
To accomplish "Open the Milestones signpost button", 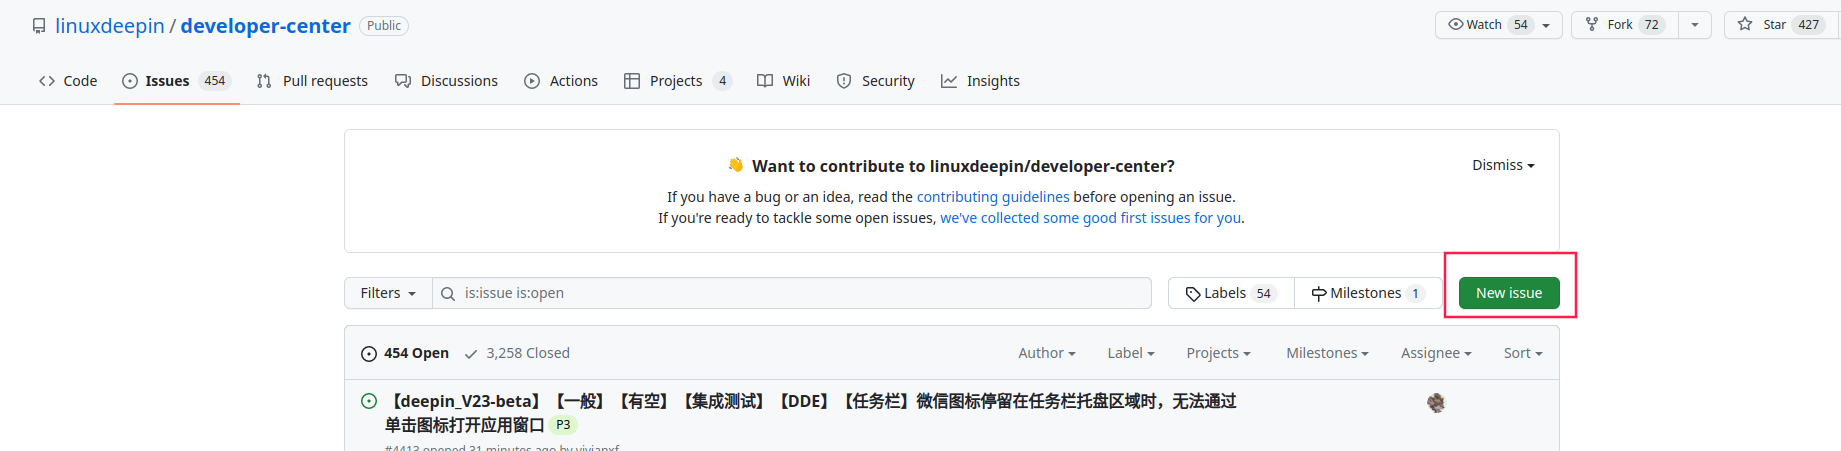I will tap(1367, 293).
